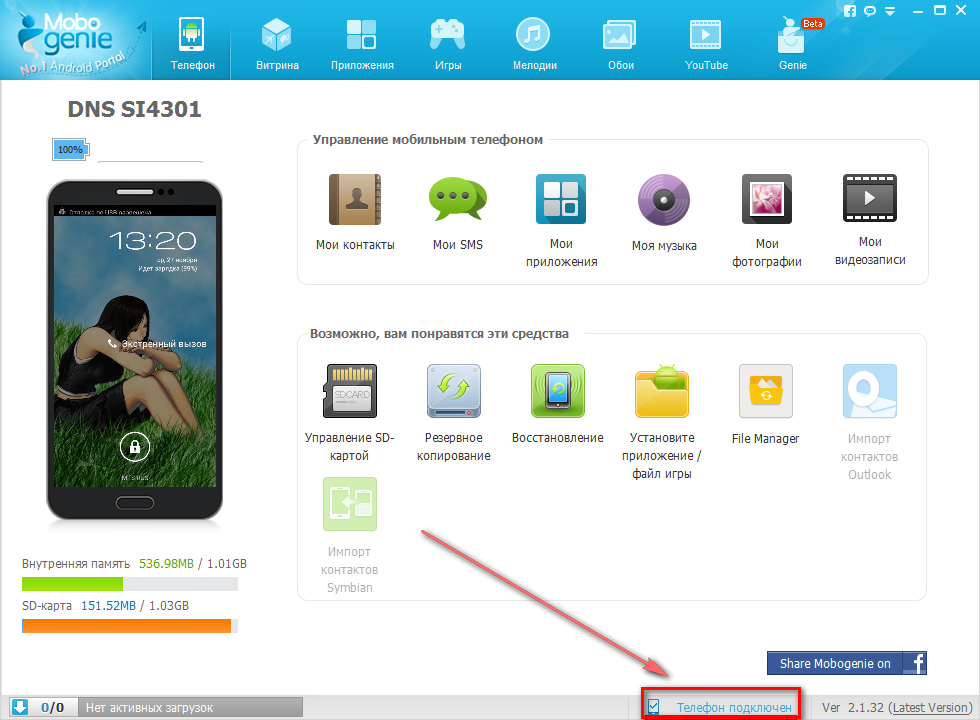This screenshot has width=980, height=720.
Task: Click the SD-карта storage usage bar
Action: click(x=127, y=626)
